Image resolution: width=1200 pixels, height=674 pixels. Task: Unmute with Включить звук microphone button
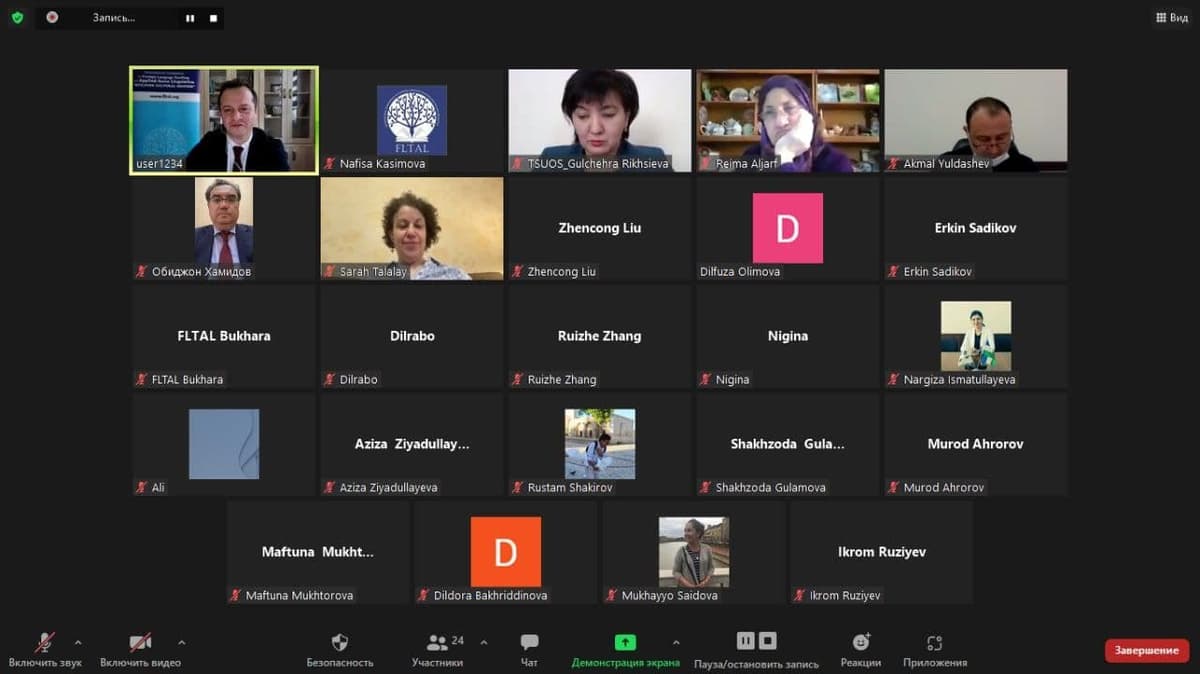45,650
